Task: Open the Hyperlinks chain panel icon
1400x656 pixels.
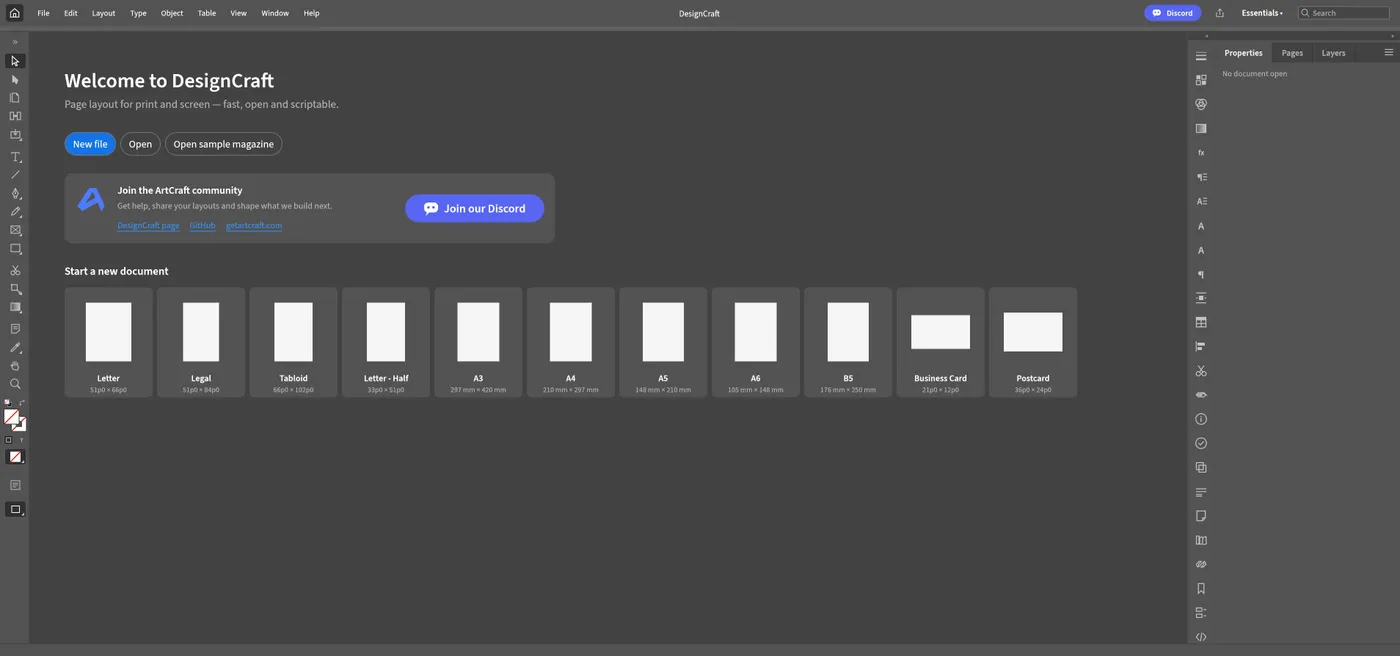Action: coord(1201,565)
